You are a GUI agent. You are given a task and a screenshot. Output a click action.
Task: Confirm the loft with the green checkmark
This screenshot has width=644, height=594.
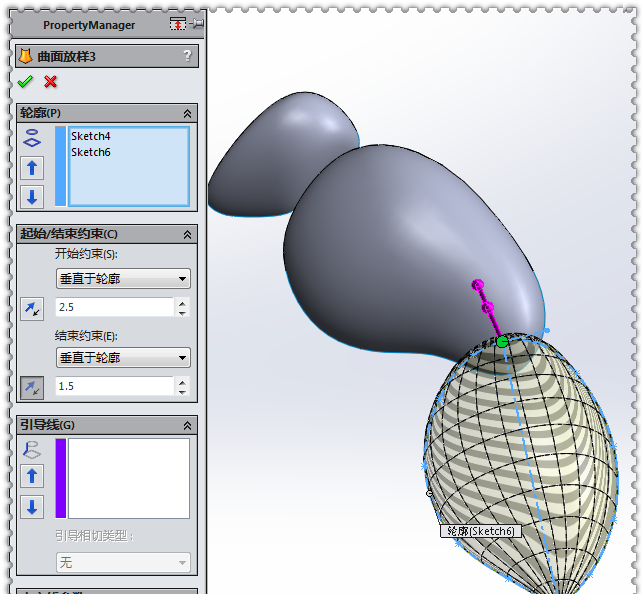(25, 82)
